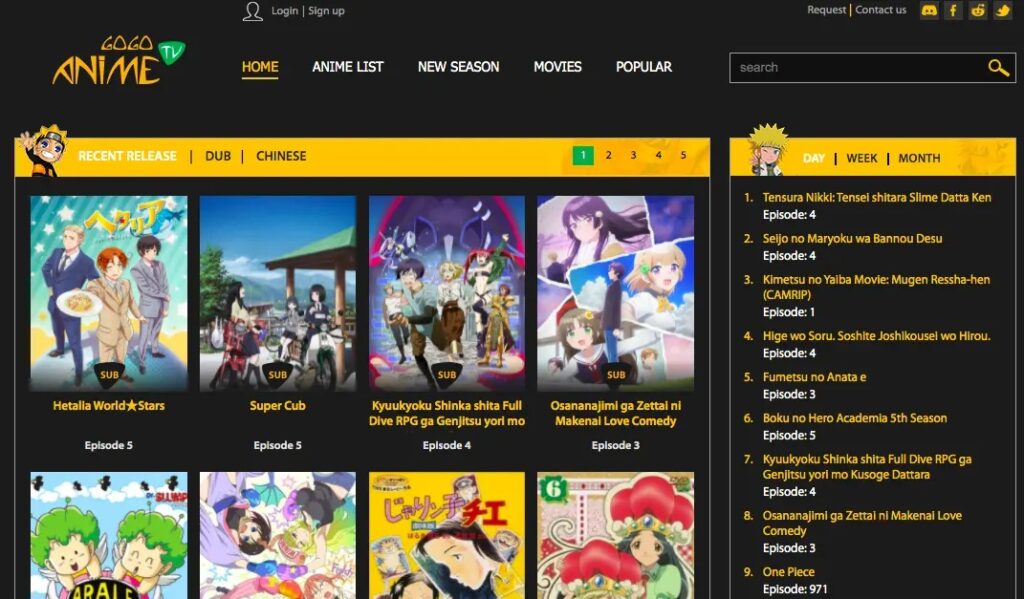
Task: Click the Request link
Action: pos(826,10)
